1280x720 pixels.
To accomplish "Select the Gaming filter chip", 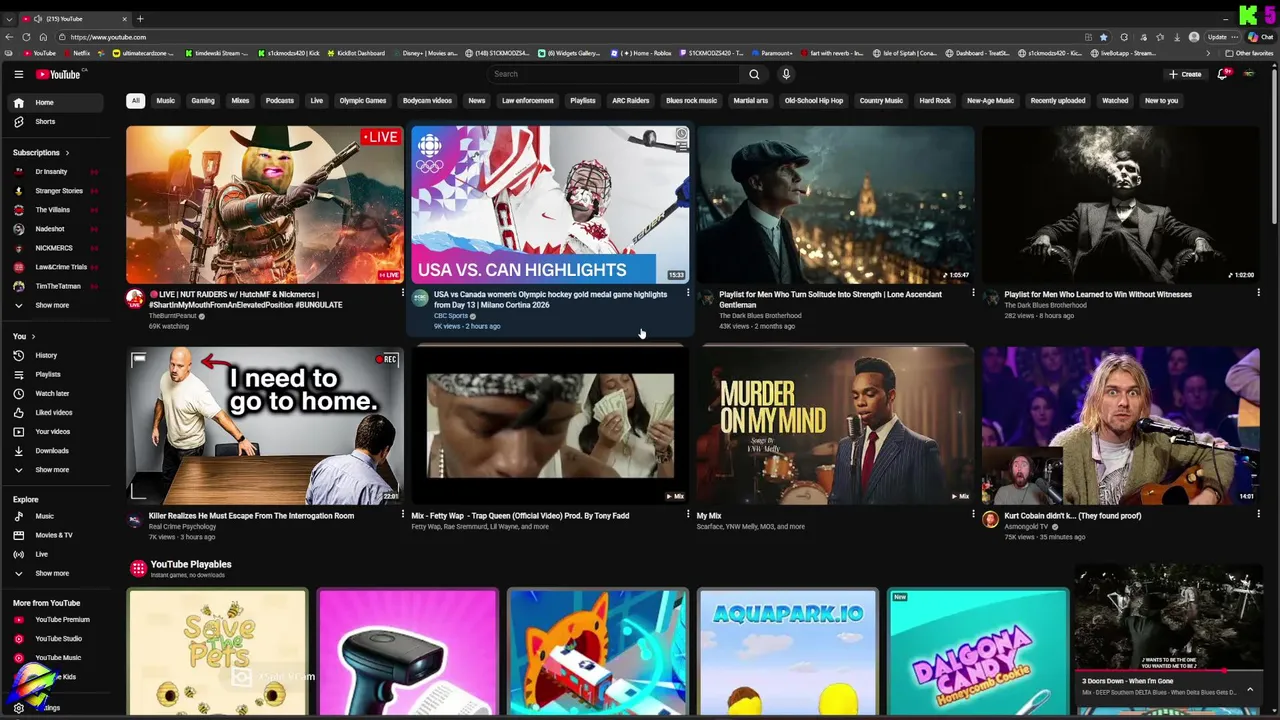I will 203,100.
